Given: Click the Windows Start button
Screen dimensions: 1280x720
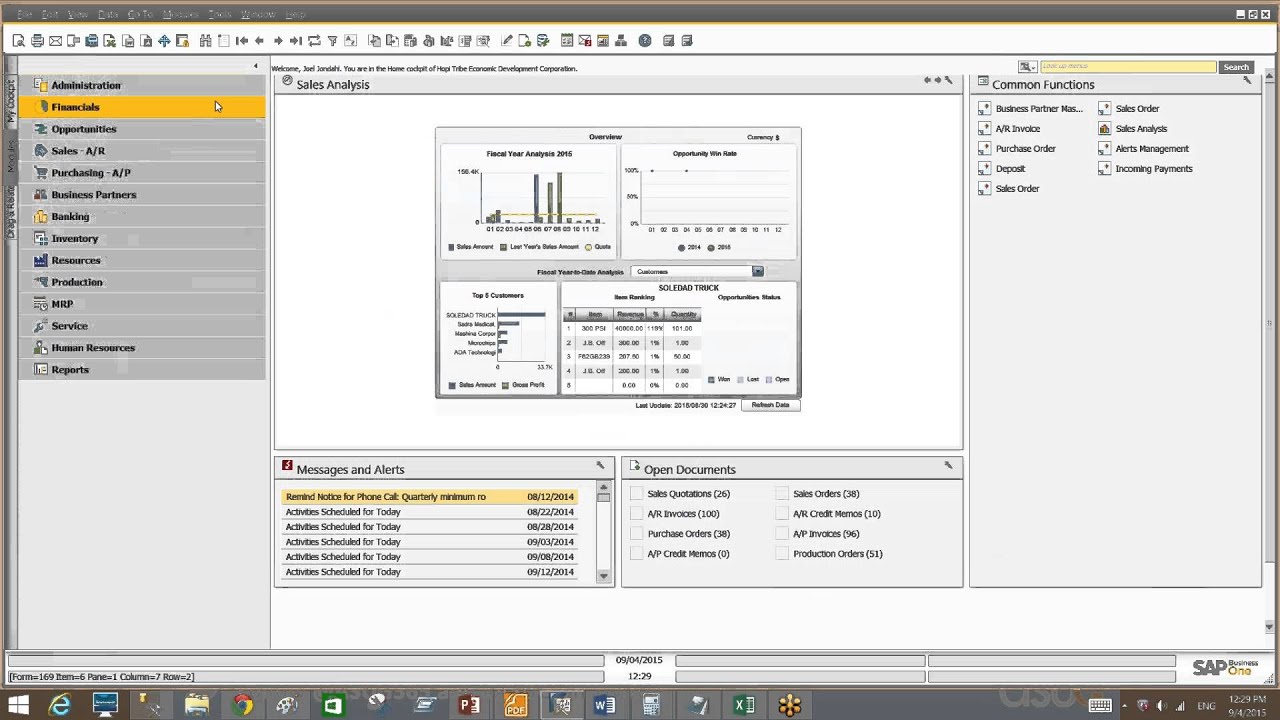Looking at the screenshot, I should tap(18, 705).
